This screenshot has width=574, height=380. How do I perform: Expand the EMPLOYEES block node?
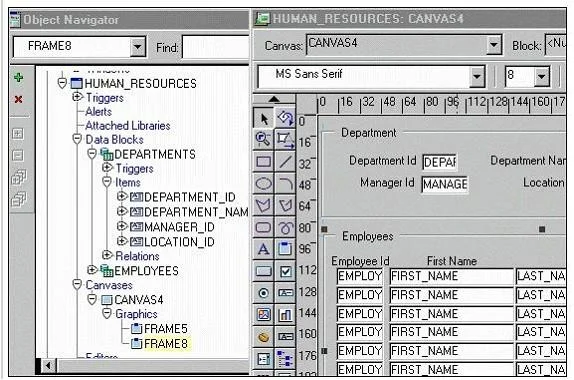[92, 270]
